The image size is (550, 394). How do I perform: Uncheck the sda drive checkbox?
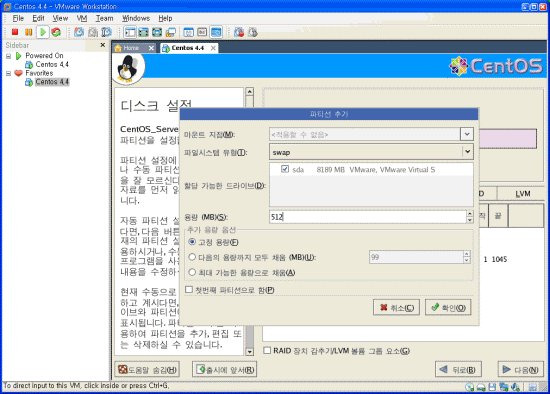tap(285, 169)
